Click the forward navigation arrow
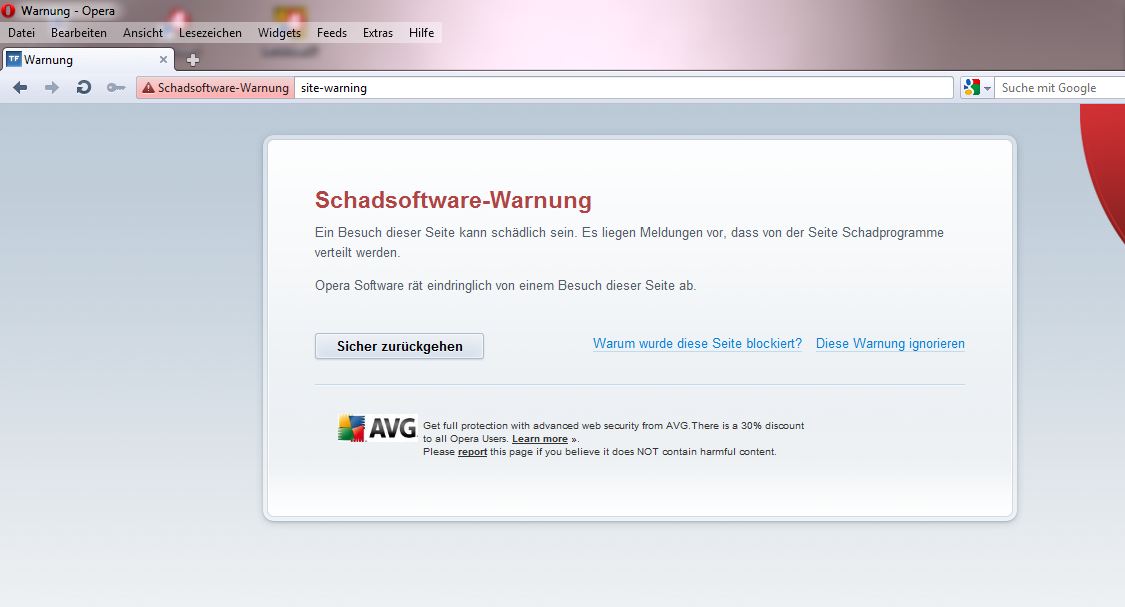 pos(52,88)
